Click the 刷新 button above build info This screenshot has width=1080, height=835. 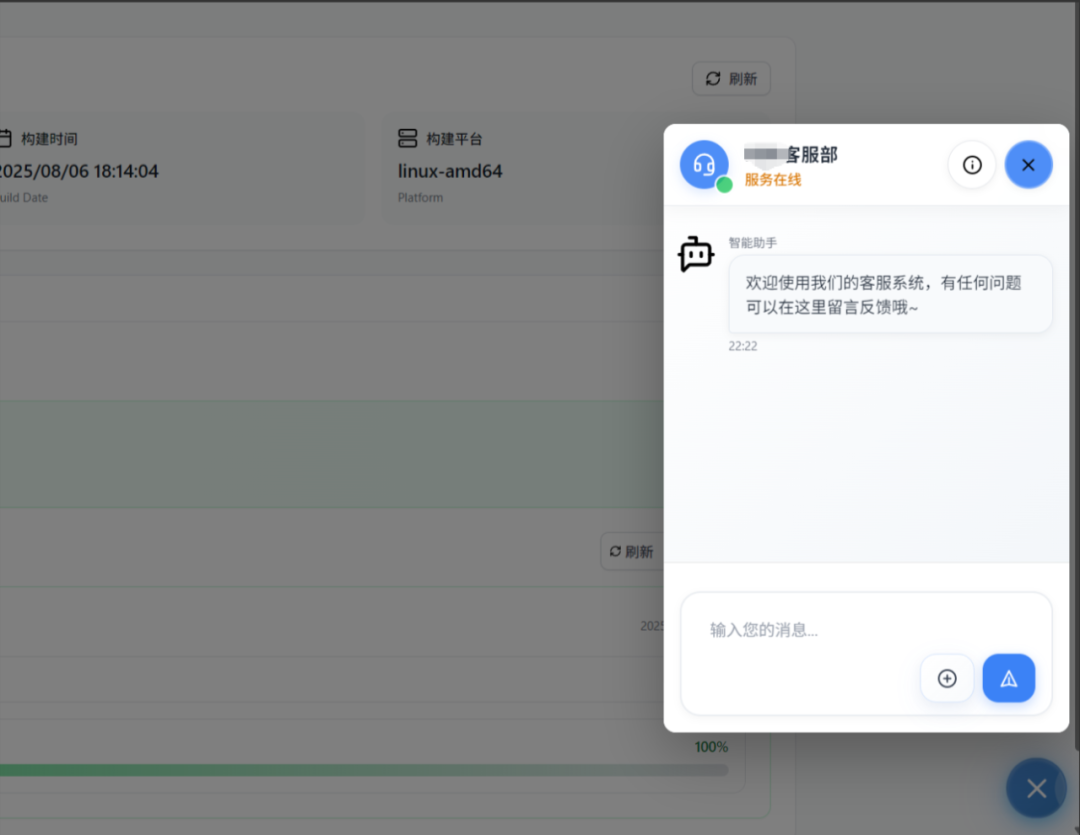(731, 79)
